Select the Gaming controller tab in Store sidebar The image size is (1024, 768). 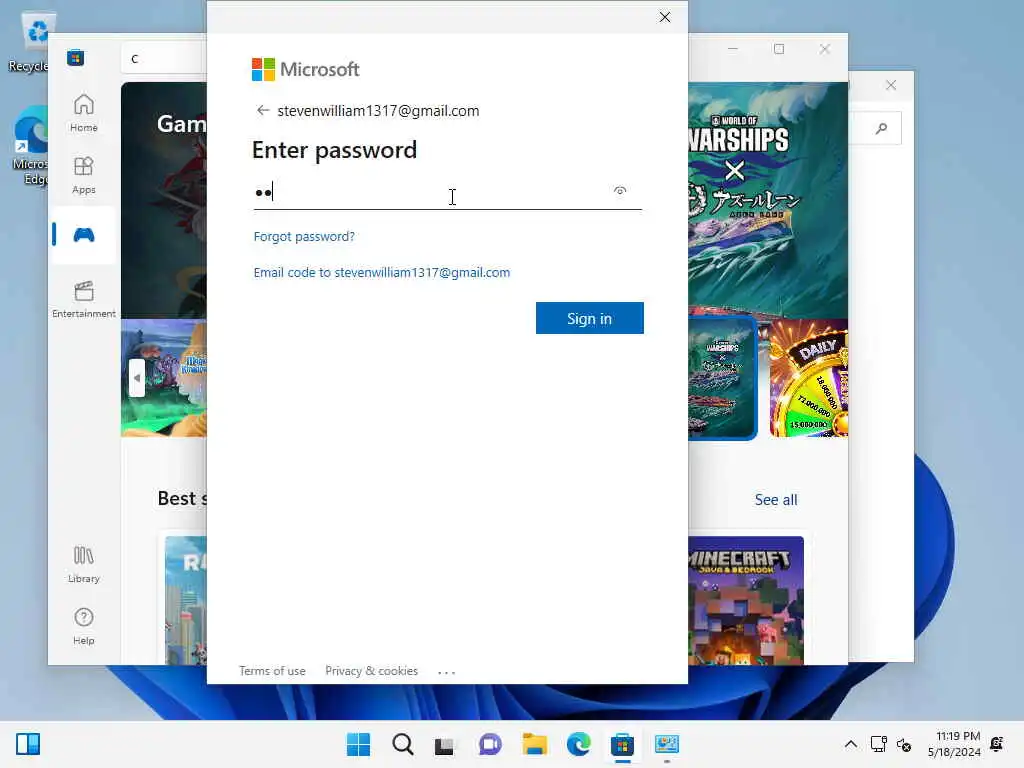click(84, 235)
